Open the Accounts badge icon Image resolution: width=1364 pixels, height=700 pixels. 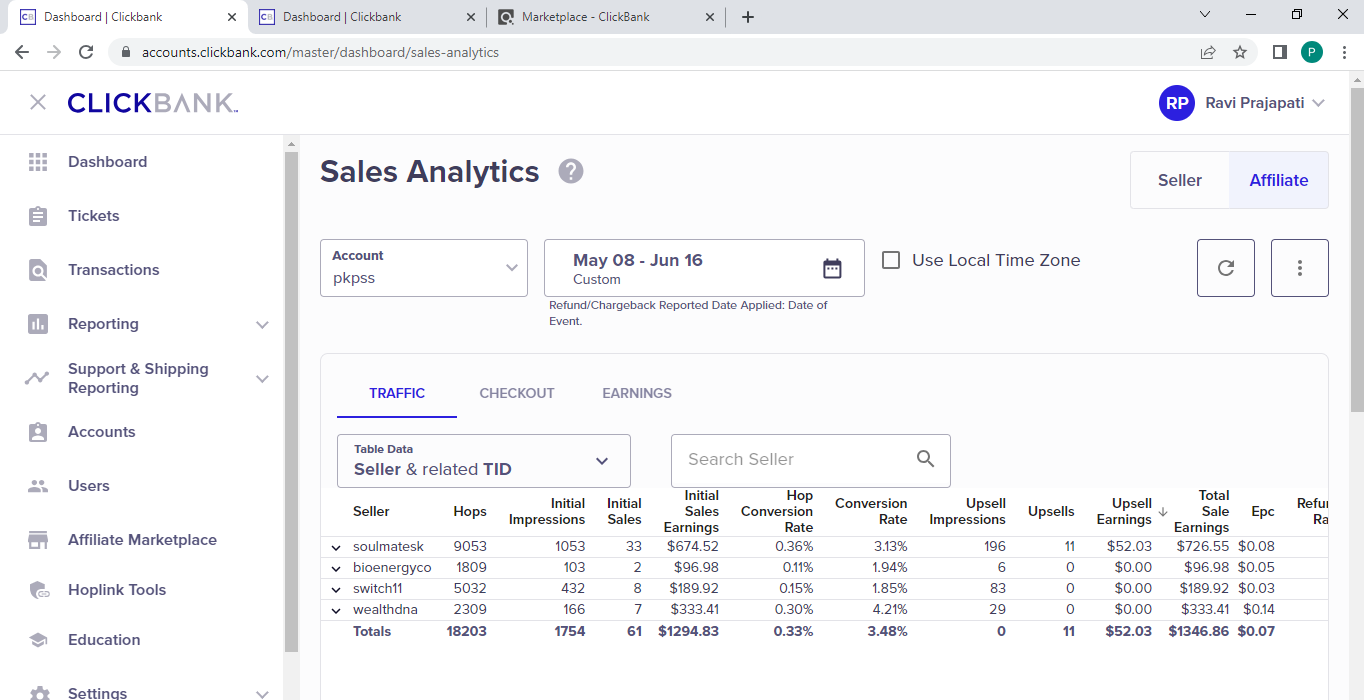click(x=38, y=432)
